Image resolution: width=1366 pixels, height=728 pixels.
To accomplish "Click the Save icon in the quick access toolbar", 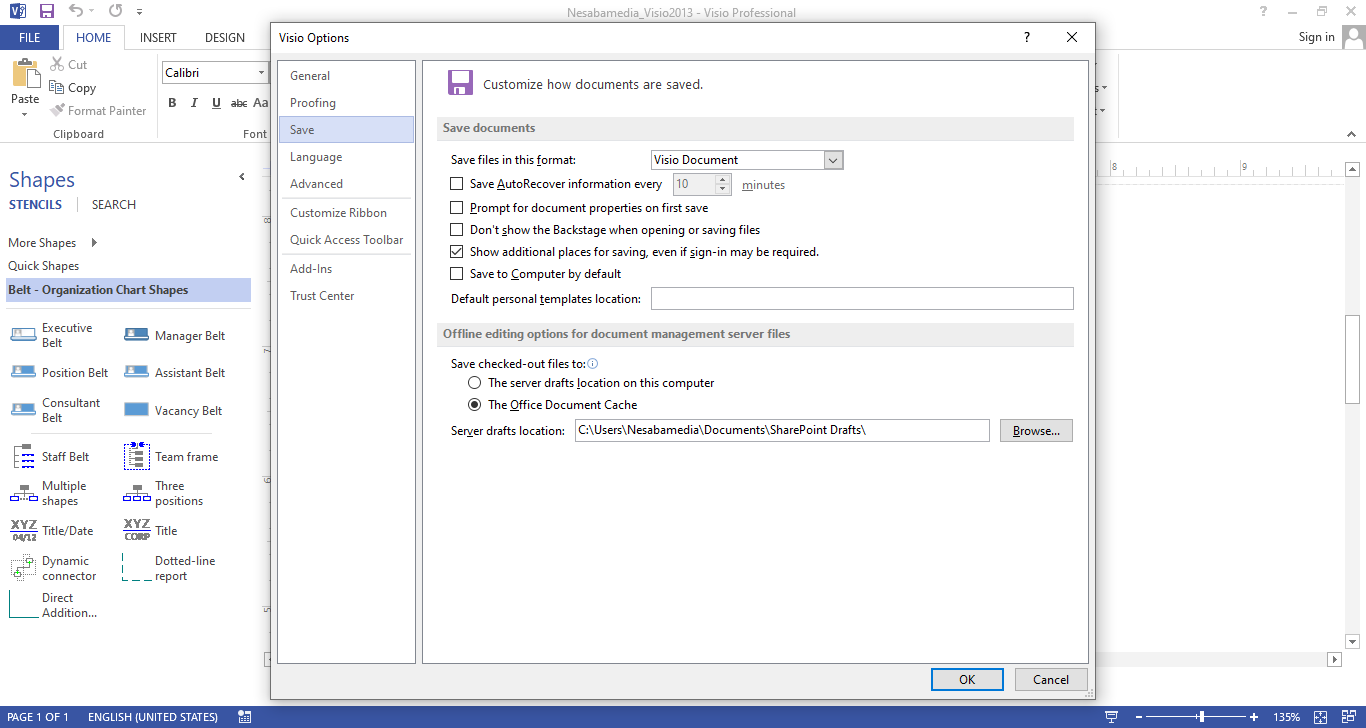I will tap(47, 11).
